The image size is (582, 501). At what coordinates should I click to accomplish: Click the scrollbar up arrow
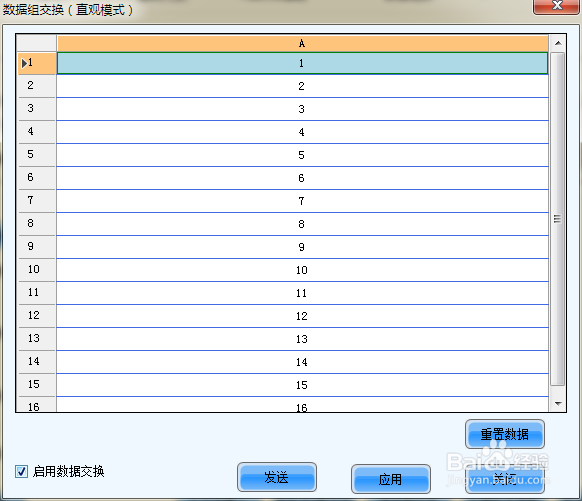point(558,43)
